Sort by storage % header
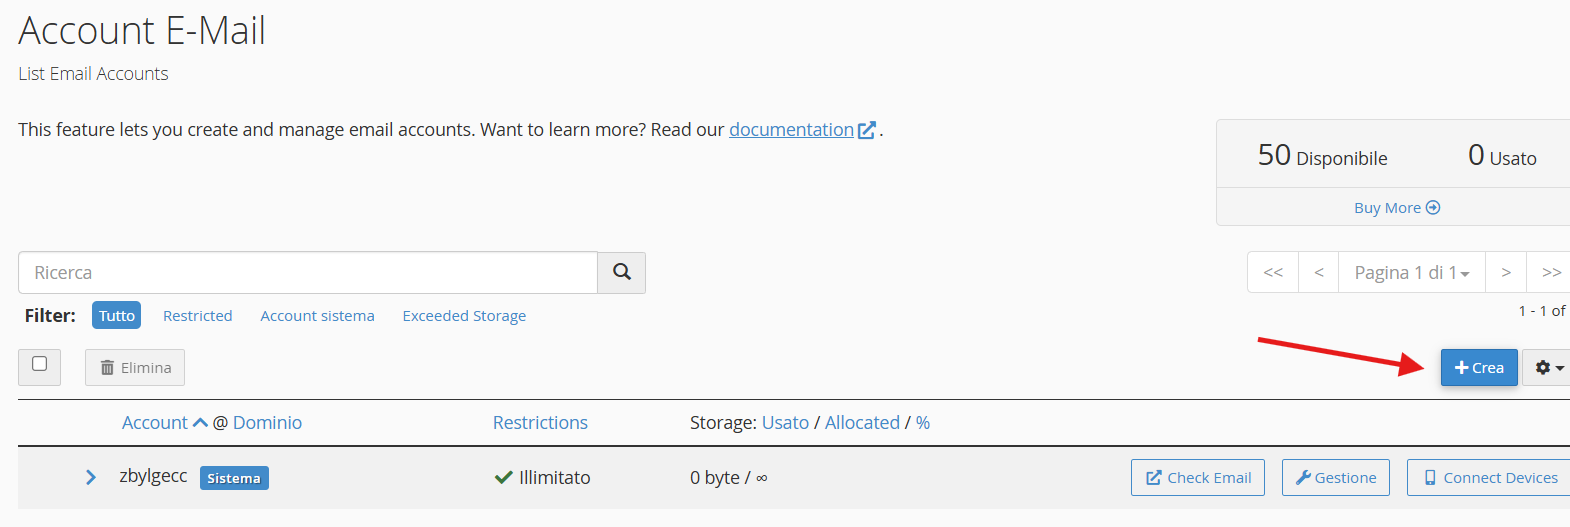Image resolution: width=1570 pixels, height=527 pixels. [923, 423]
